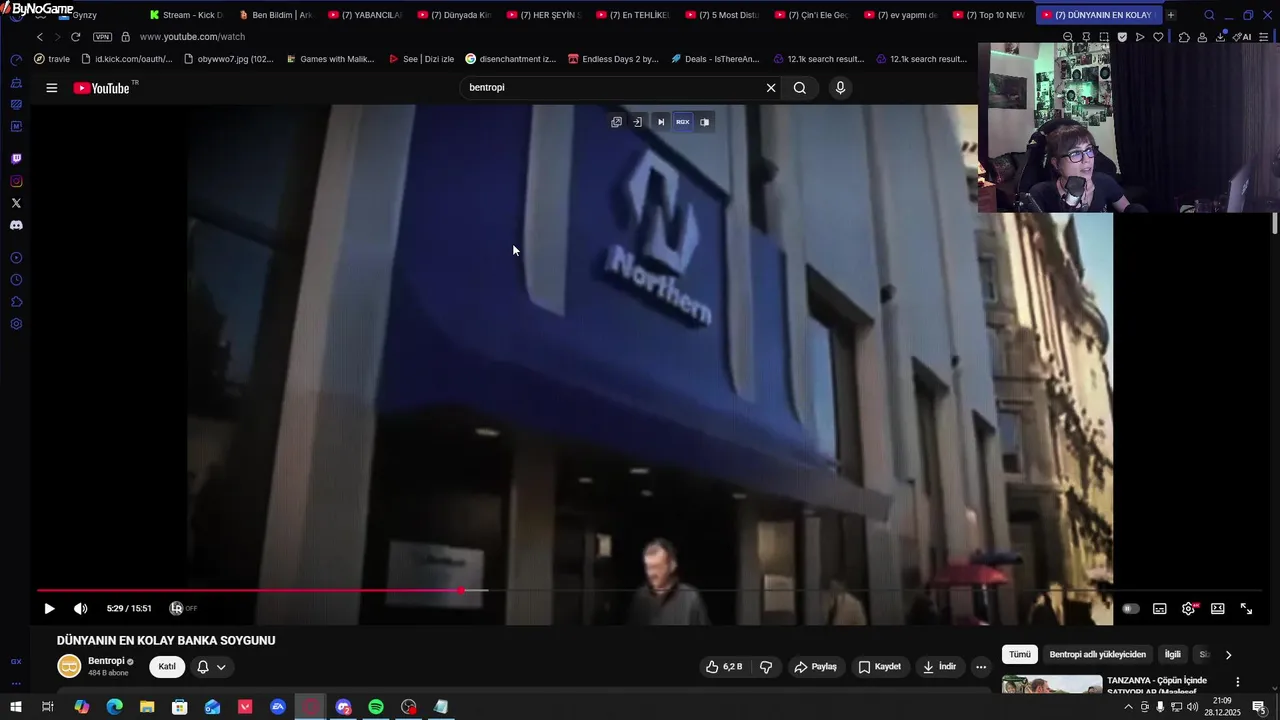Open more actions three-dot menu
The width and height of the screenshot is (1280, 720).
coord(981,667)
